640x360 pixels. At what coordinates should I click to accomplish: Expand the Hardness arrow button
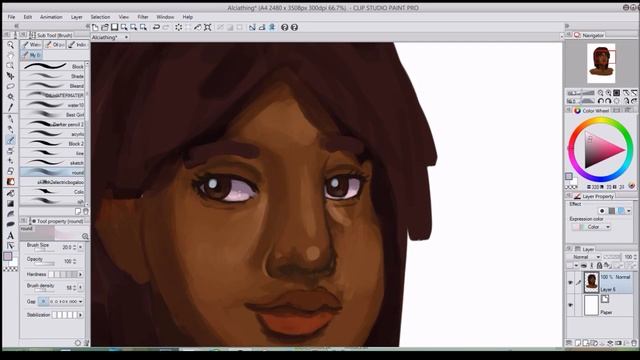[x=80, y=274]
